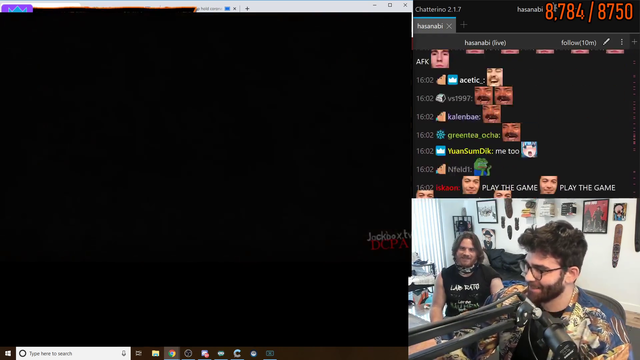Image resolution: width=640 pixels, height=360 pixels.
Task: Open File Explorer from the taskbar
Action: [156, 353]
